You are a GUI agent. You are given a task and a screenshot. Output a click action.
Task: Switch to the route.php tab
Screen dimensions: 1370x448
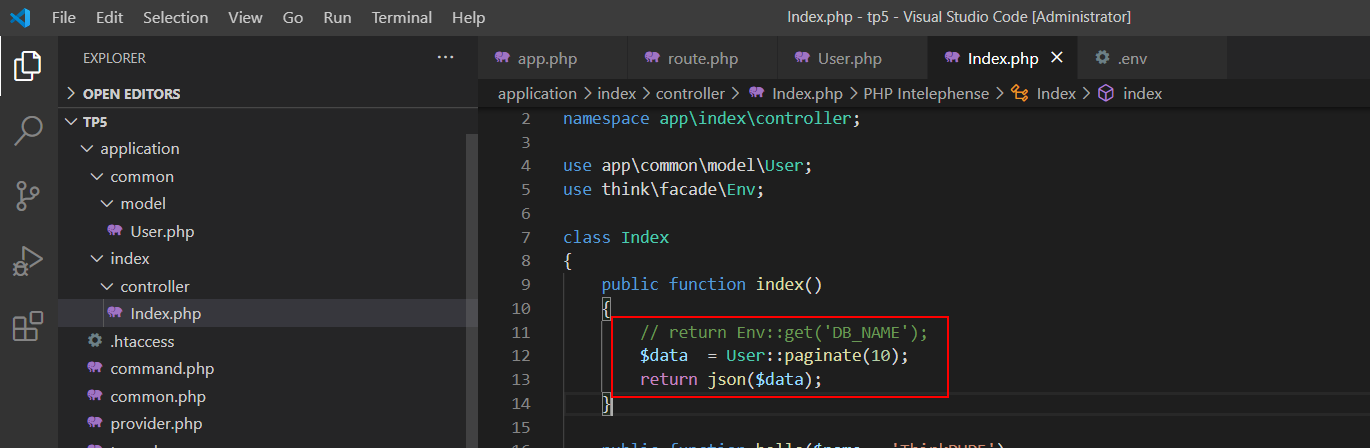tap(703, 58)
